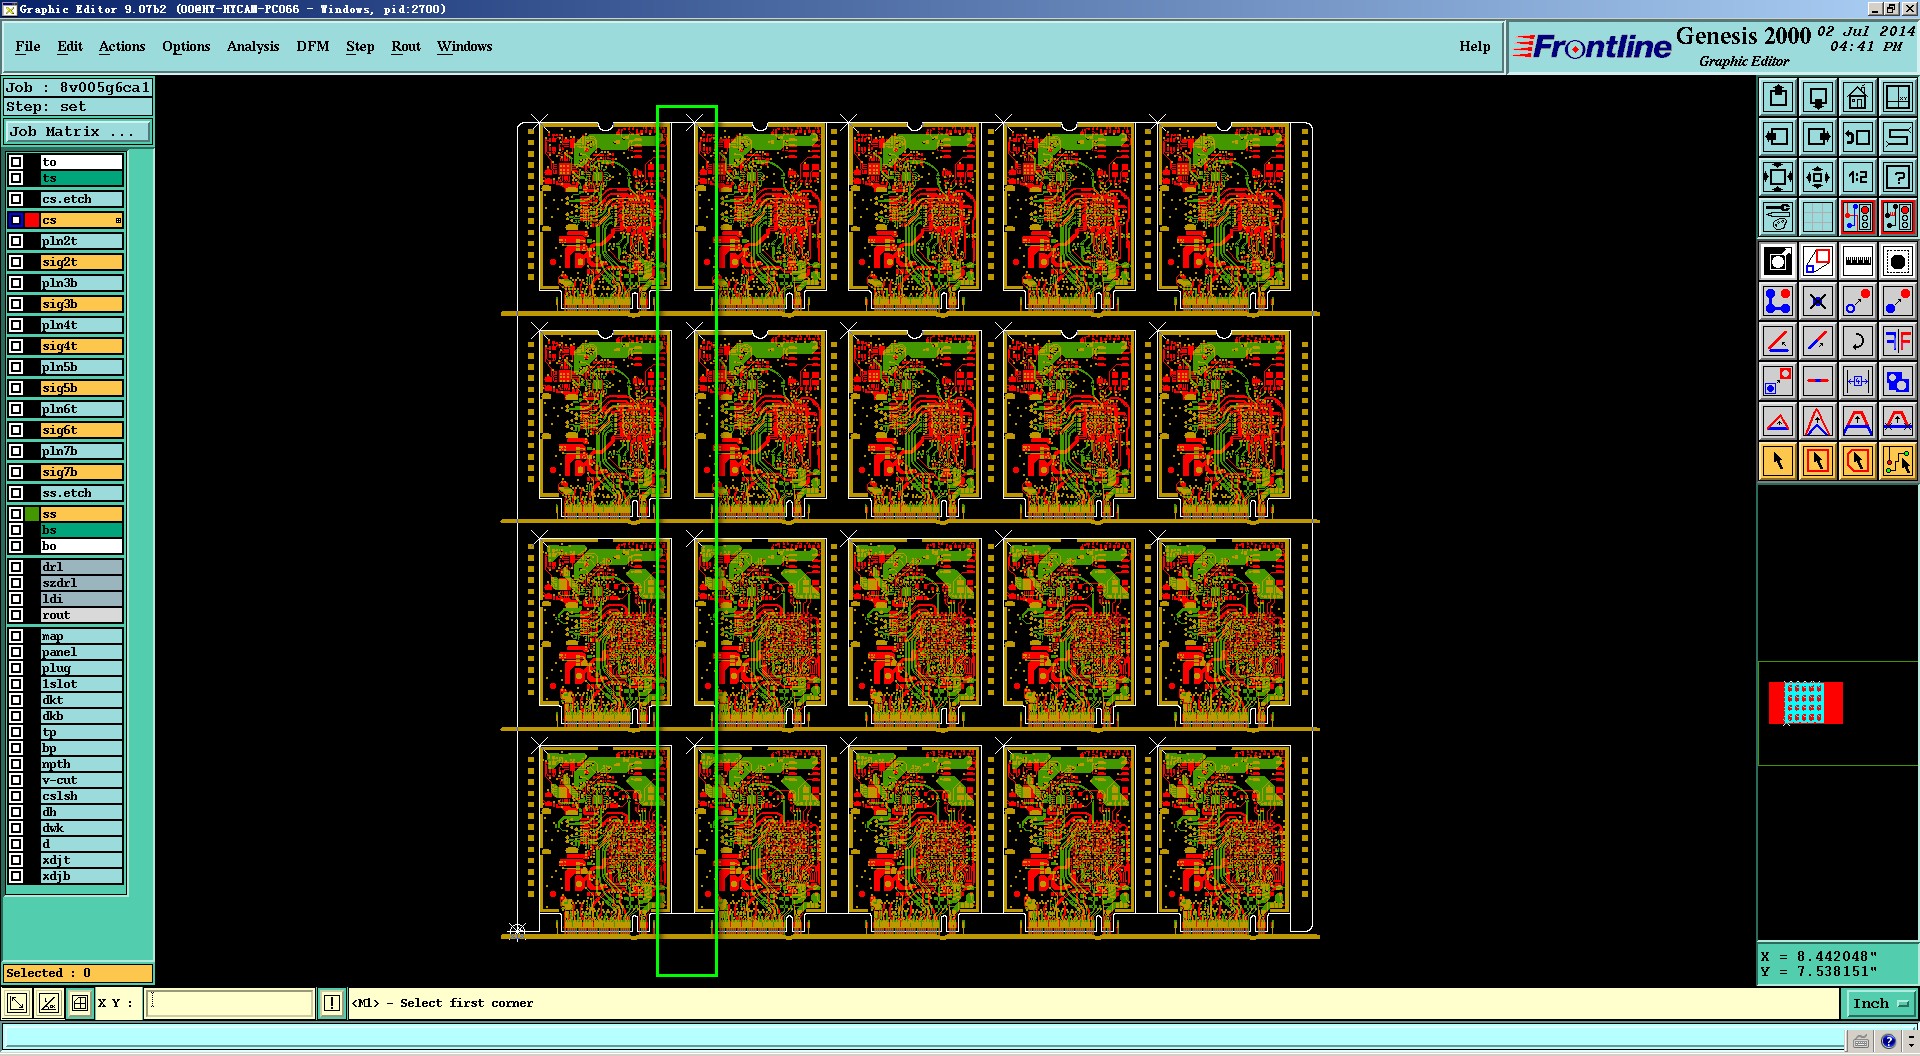
Task: Click the red and blue rectangles zoom-area icon
Action: coord(1818,262)
